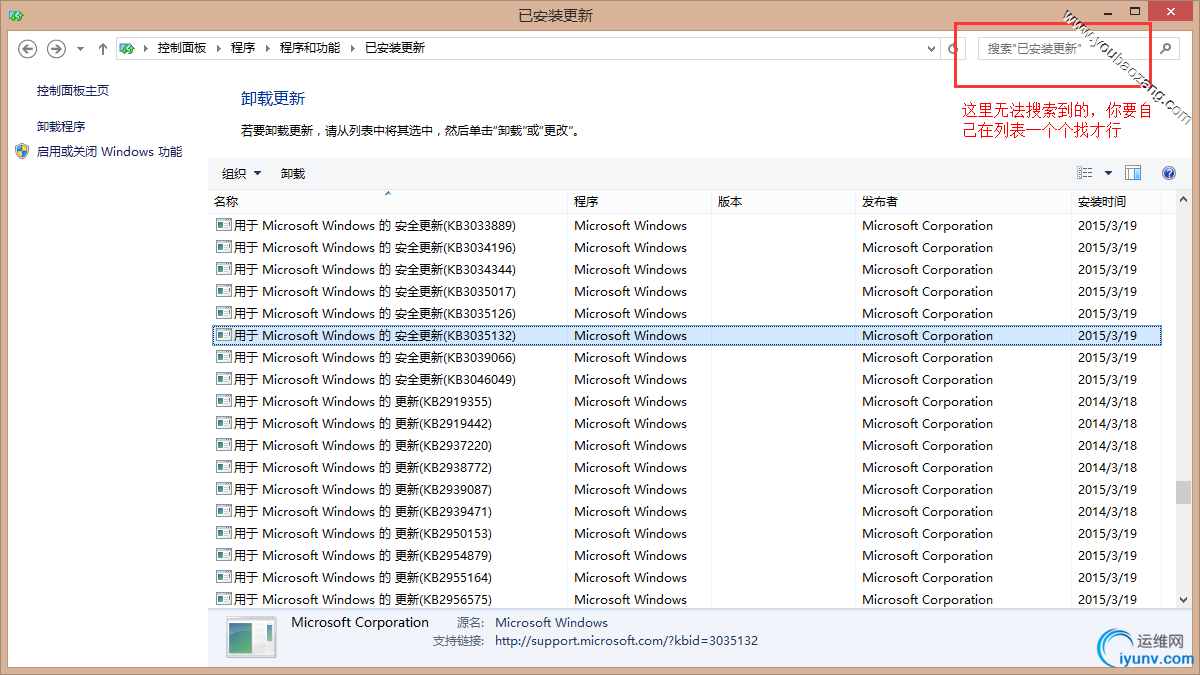Open help with the question mark icon
Screen dimensions: 1200x675
(x=1168, y=173)
